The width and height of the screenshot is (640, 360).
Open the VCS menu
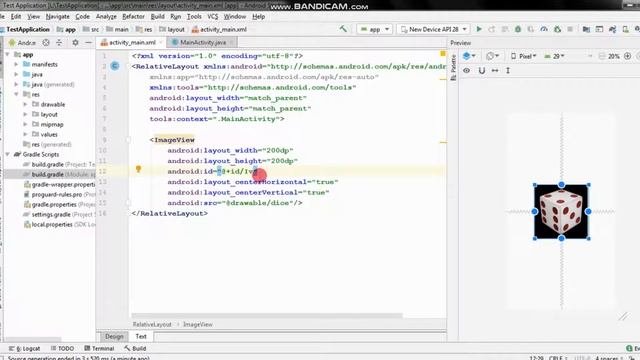tap(213, 16)
